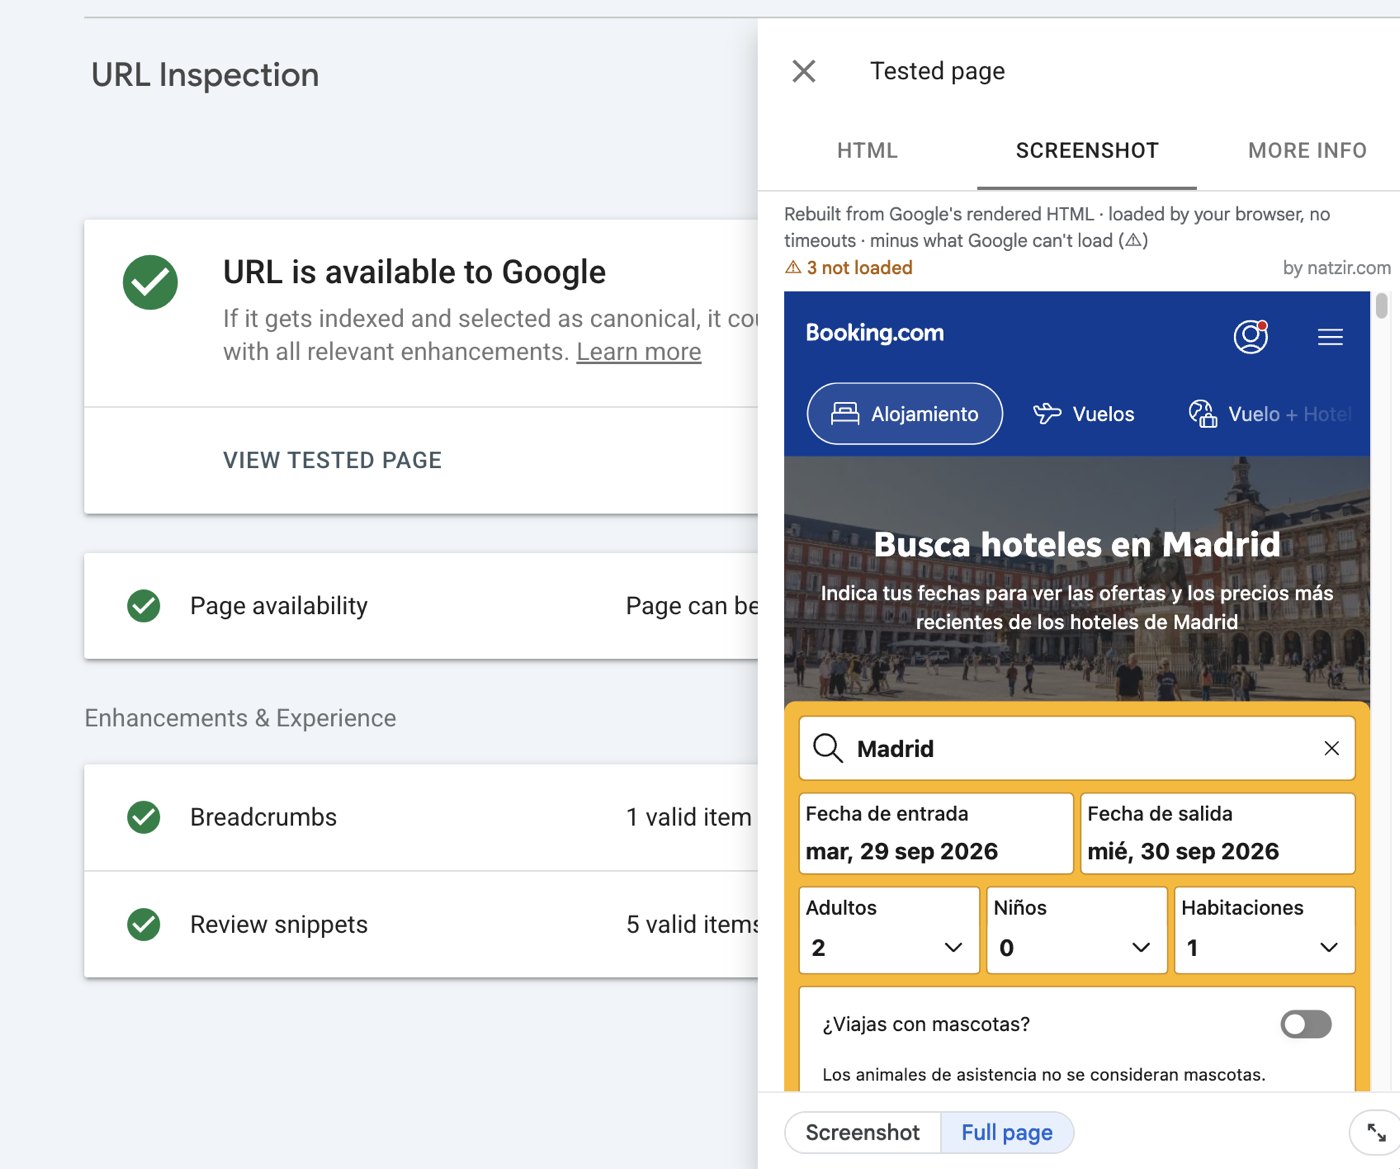Switch to the HTML tab
This screenshot has height=1169, width=1400.
[x=867, y=150]
